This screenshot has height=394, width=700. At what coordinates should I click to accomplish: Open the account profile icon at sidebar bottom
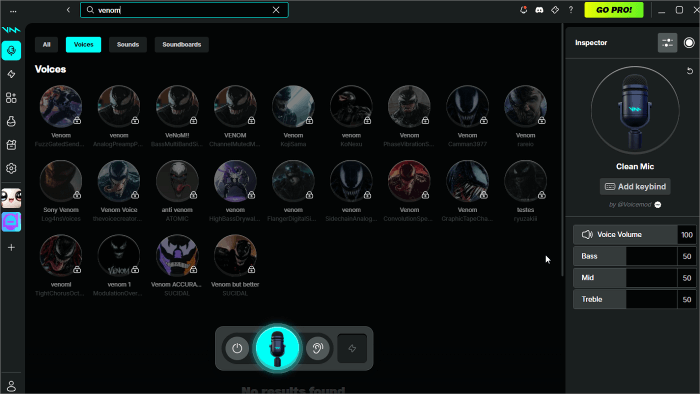[x=11, y=386]
